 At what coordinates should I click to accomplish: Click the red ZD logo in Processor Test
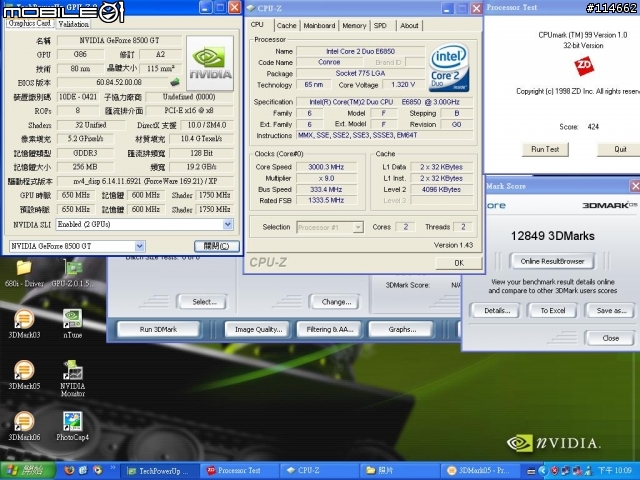tap(584, 66)
